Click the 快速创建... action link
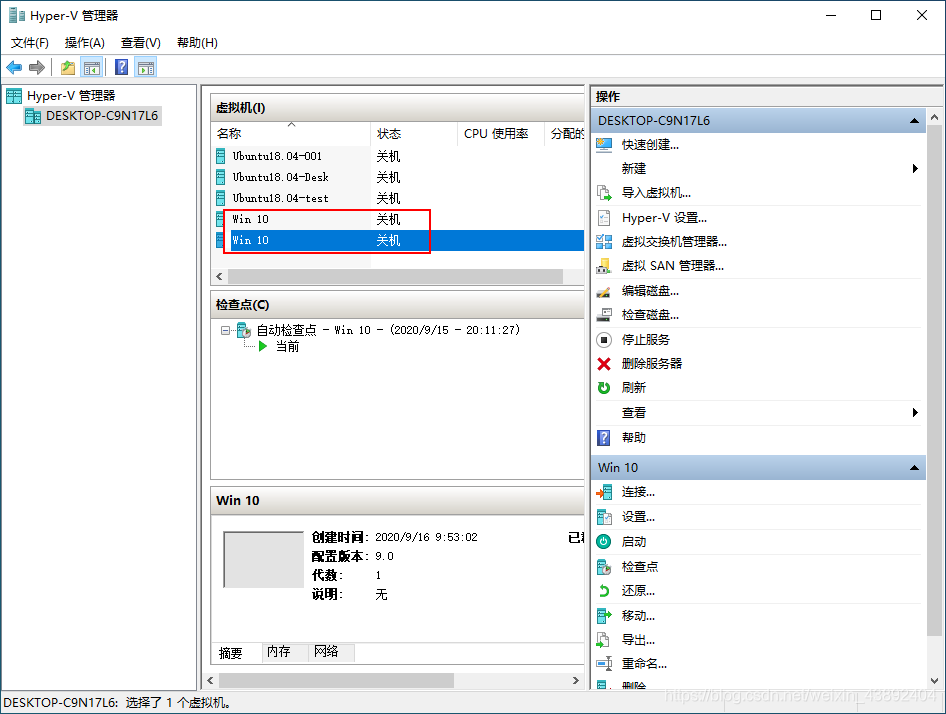The height and width of the screenshot is (714, 946). pyautogui.click(x=650, y=145)
